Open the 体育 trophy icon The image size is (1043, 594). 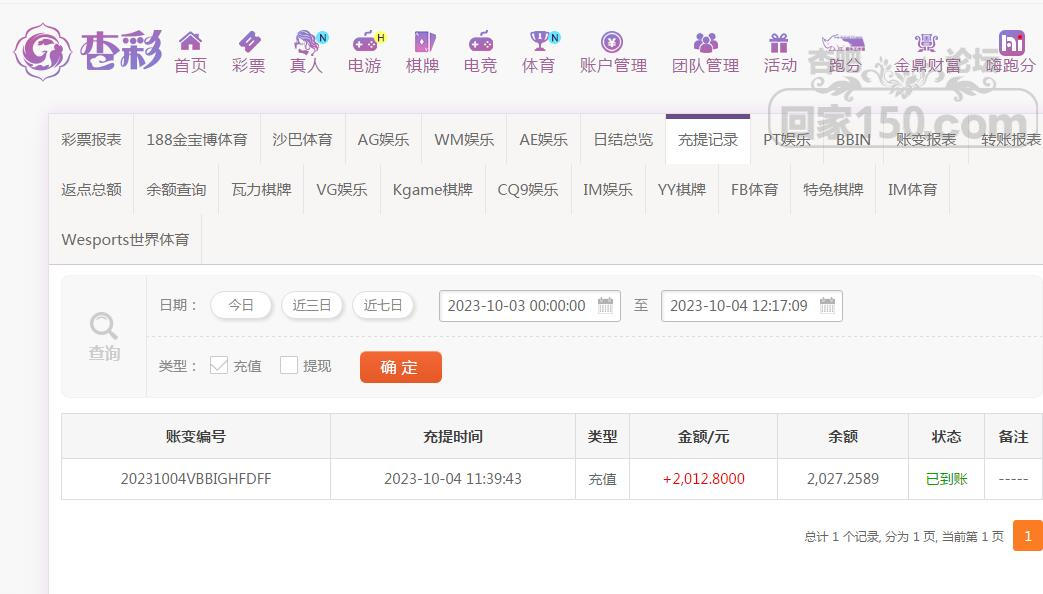539,42
